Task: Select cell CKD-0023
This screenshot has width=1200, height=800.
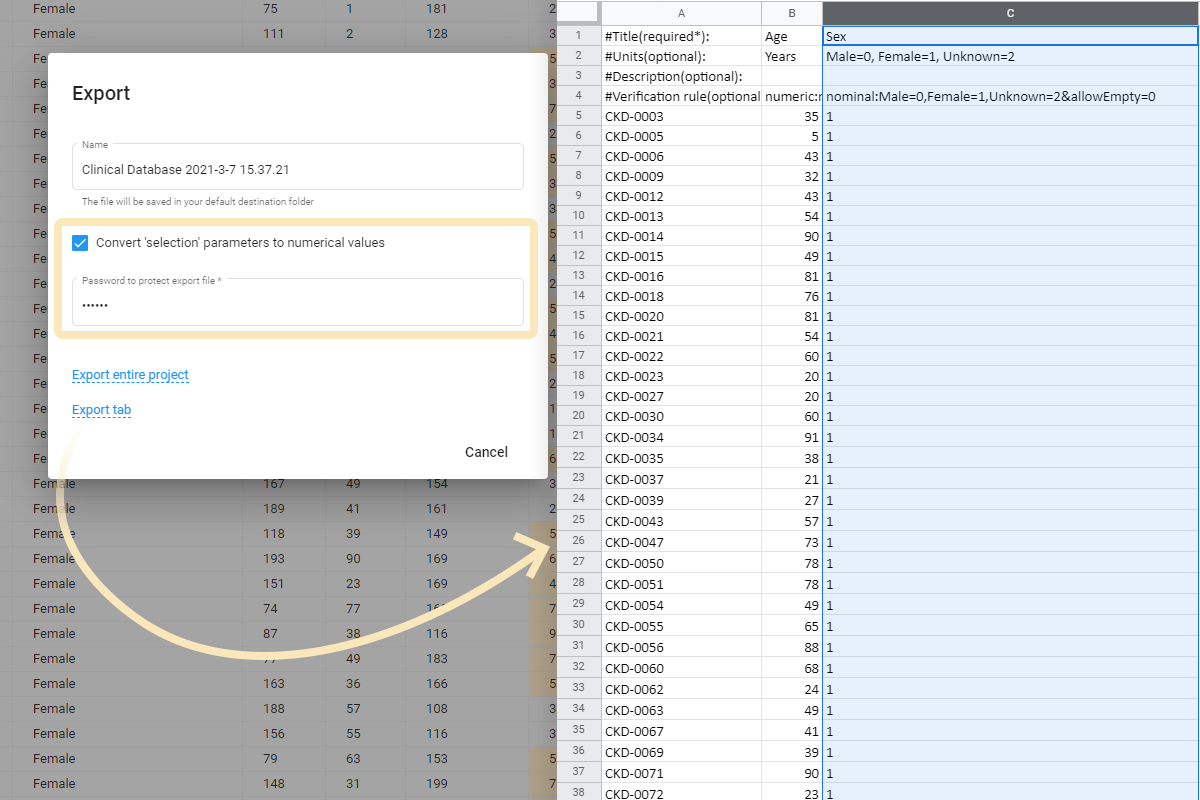Action: pyautogui.click(x=681, y=376)
